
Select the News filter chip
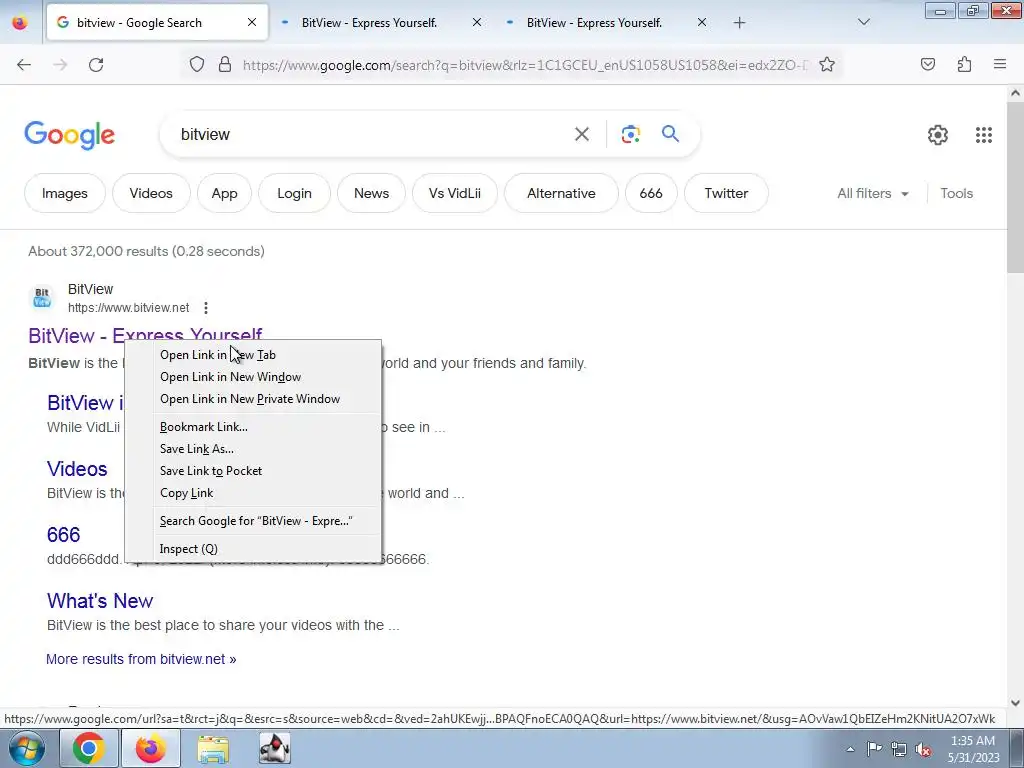371,193
